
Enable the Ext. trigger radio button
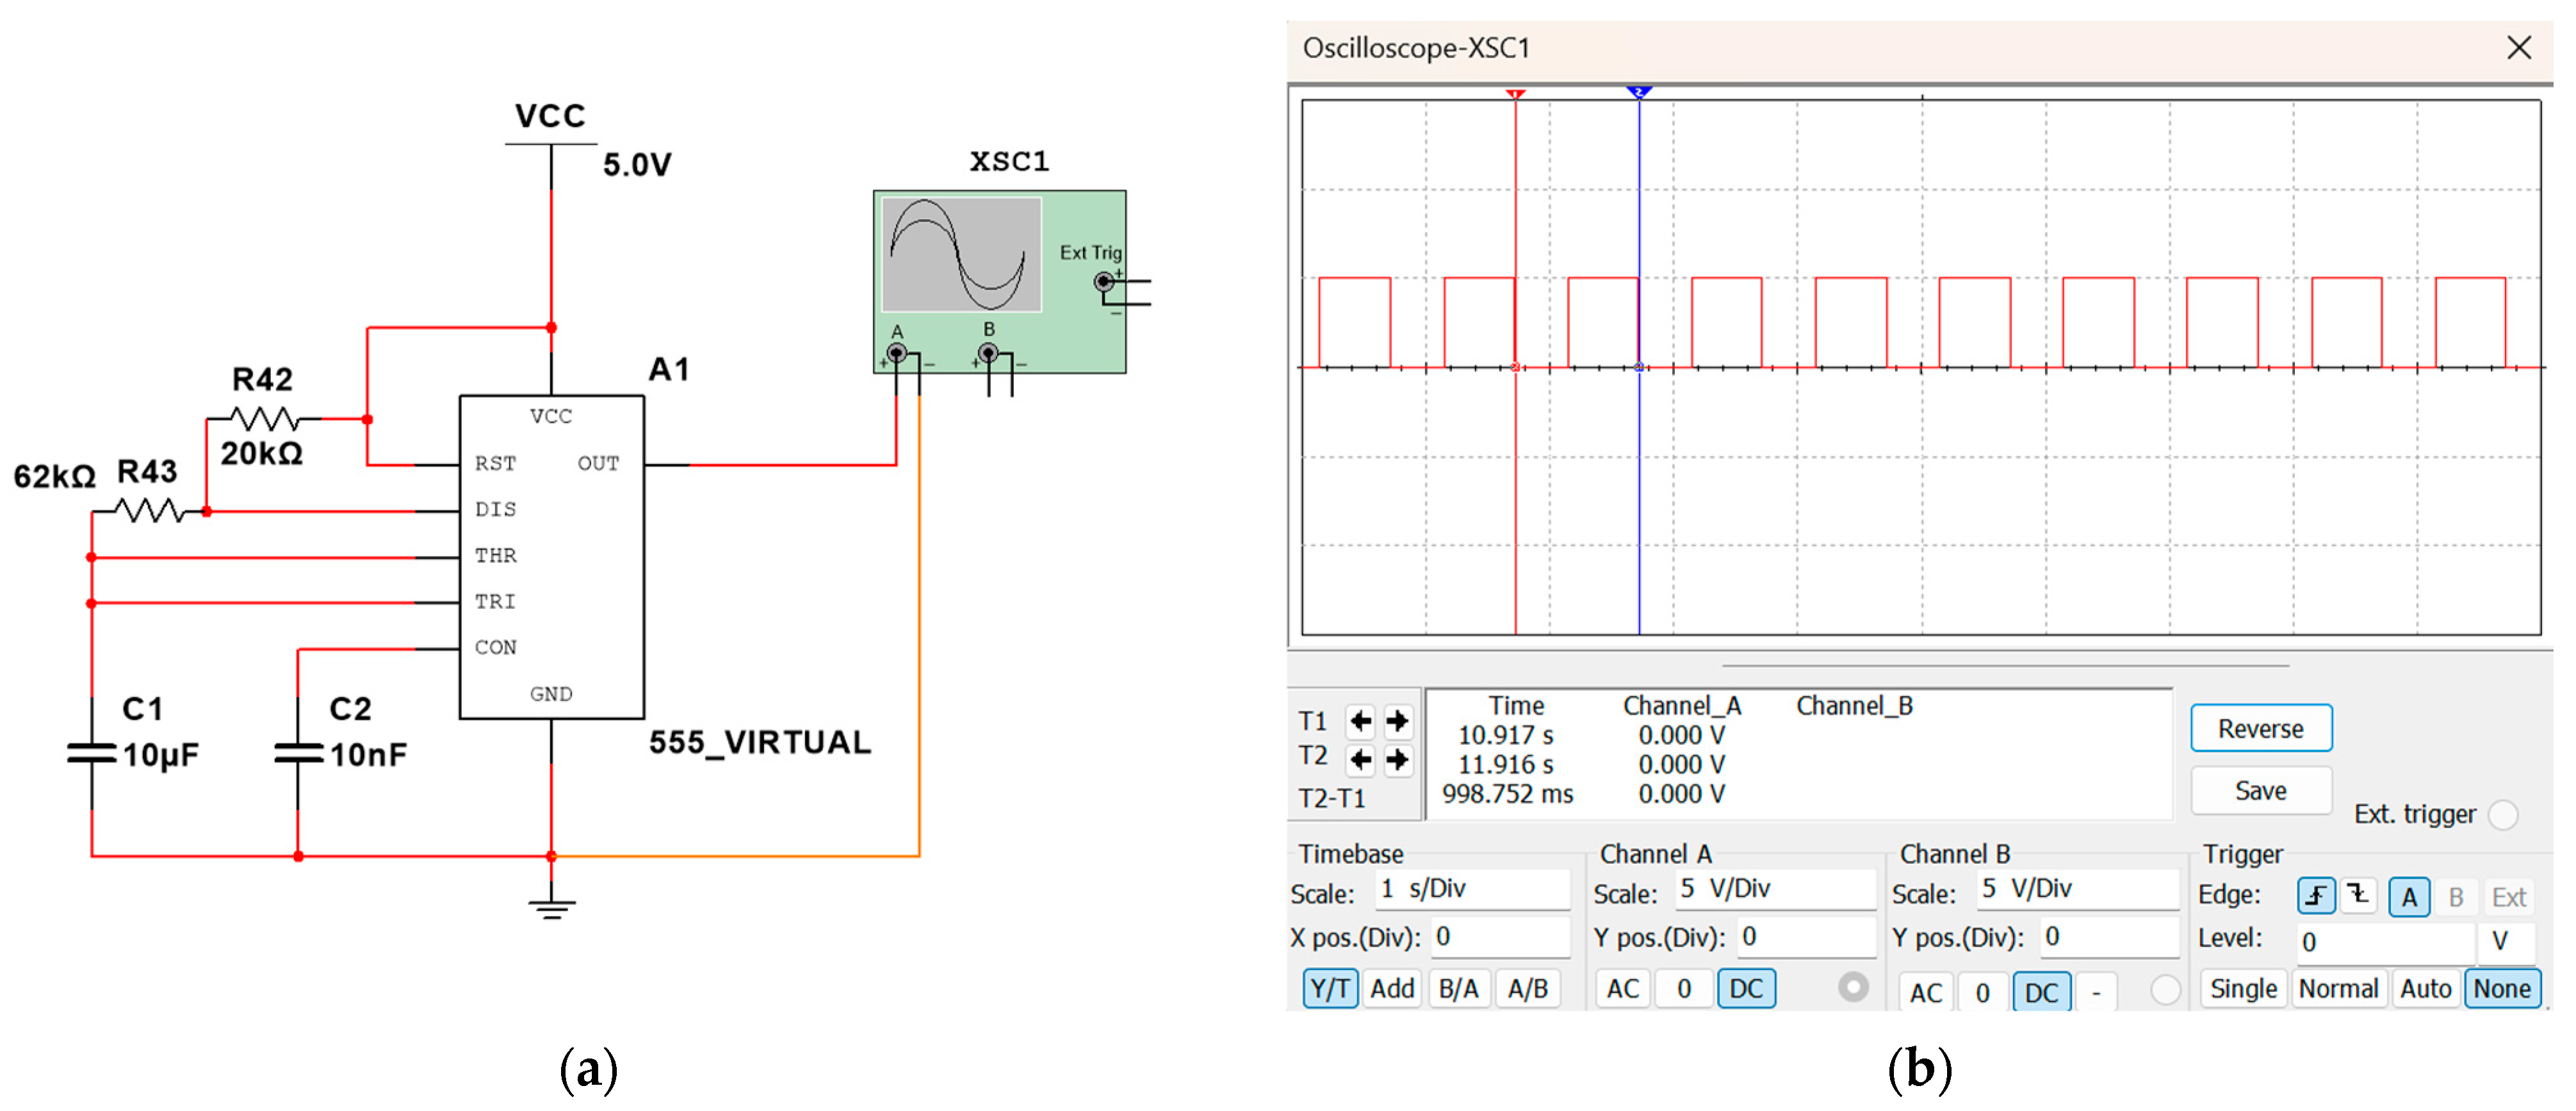tap(2503, 815)
